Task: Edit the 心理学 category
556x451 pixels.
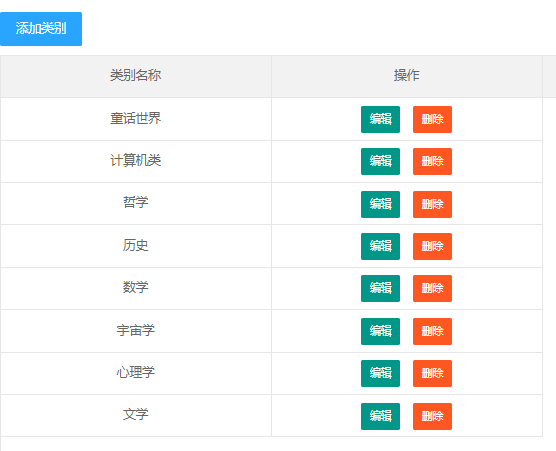Action: point(380,373)
